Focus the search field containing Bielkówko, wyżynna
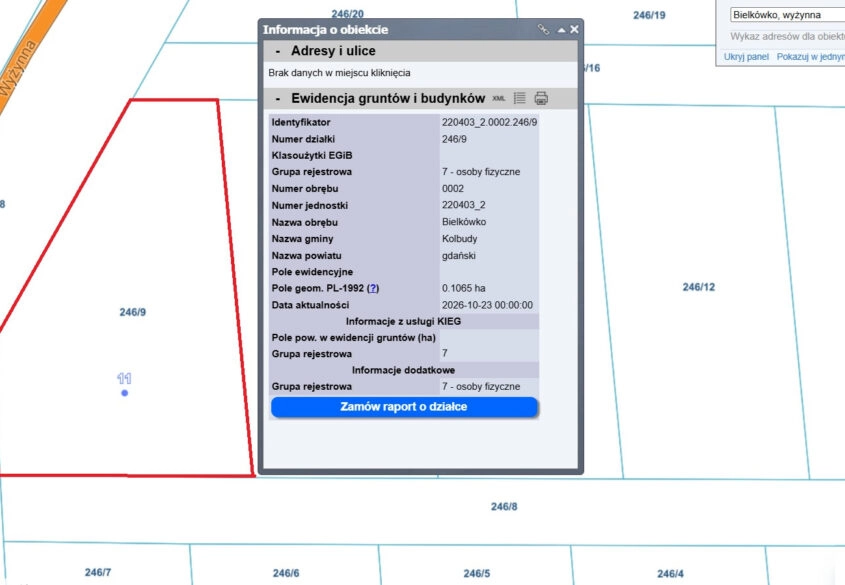845x585 pixels. [x=787, y=15]
